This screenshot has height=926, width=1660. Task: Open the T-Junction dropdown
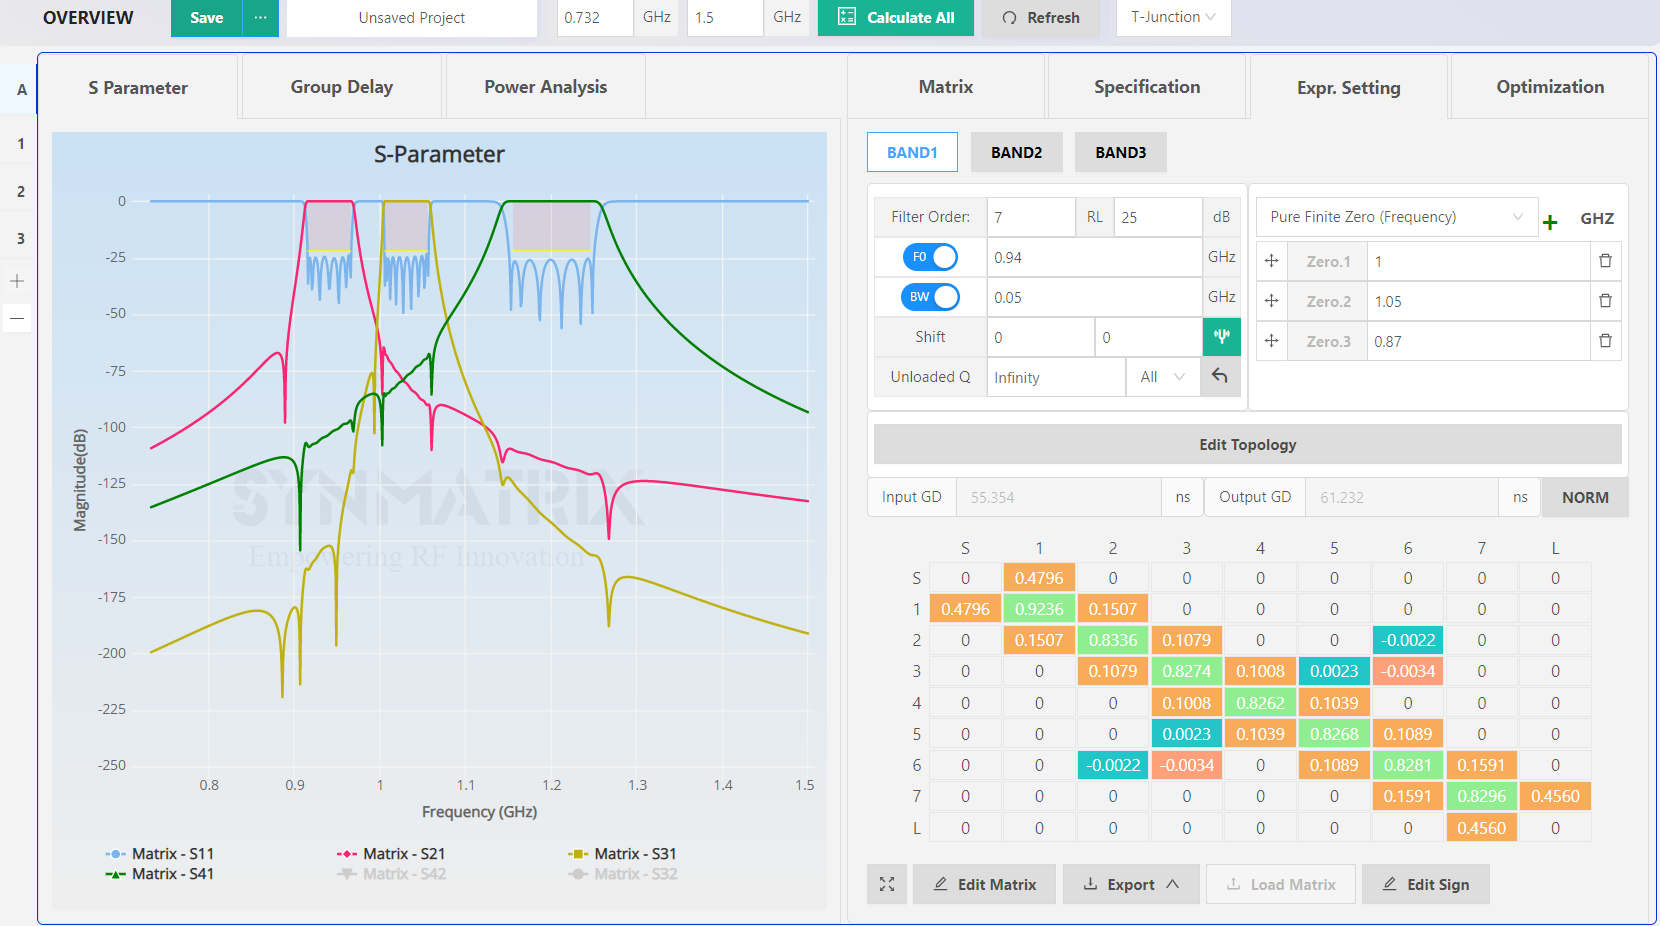tap(1173, 18)
